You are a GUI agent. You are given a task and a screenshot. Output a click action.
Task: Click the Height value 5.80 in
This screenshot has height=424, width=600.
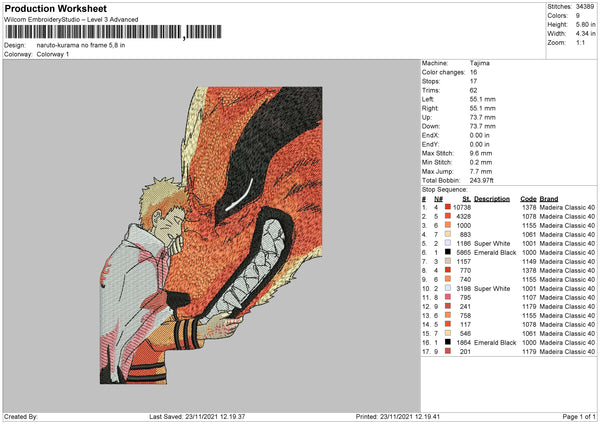(585, 24)
